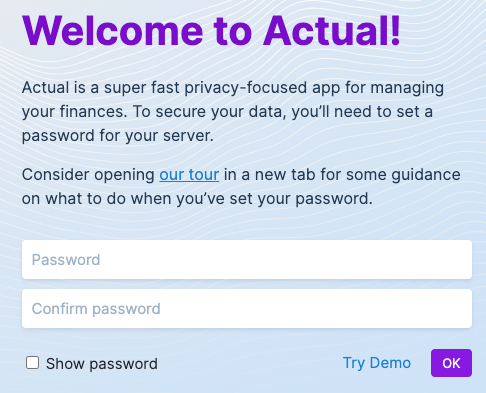Click the word "guidance" in the second paragraph

coord(426,175)
